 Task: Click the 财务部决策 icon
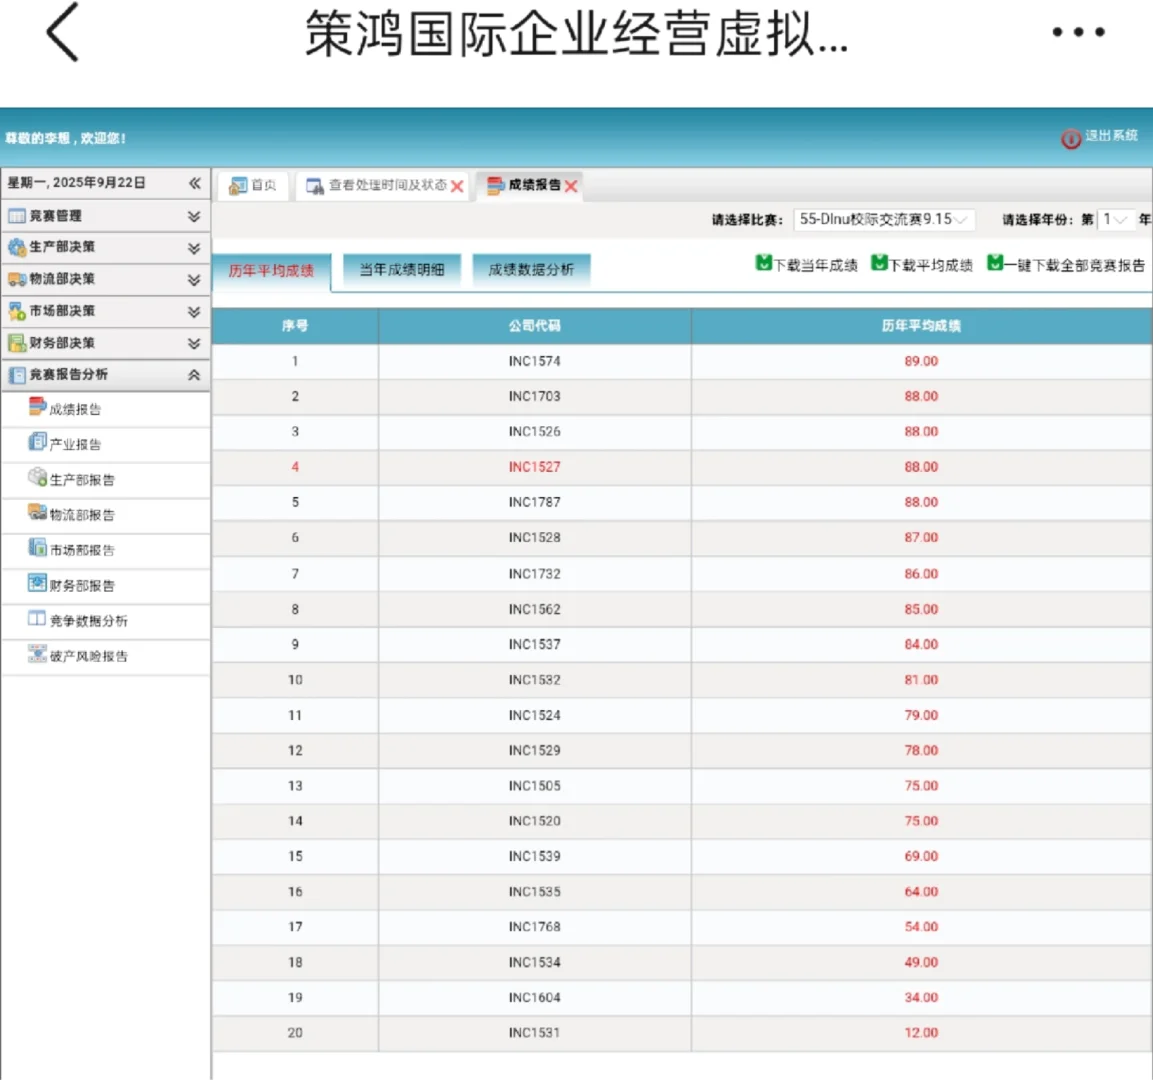click(x=16, y=343)
